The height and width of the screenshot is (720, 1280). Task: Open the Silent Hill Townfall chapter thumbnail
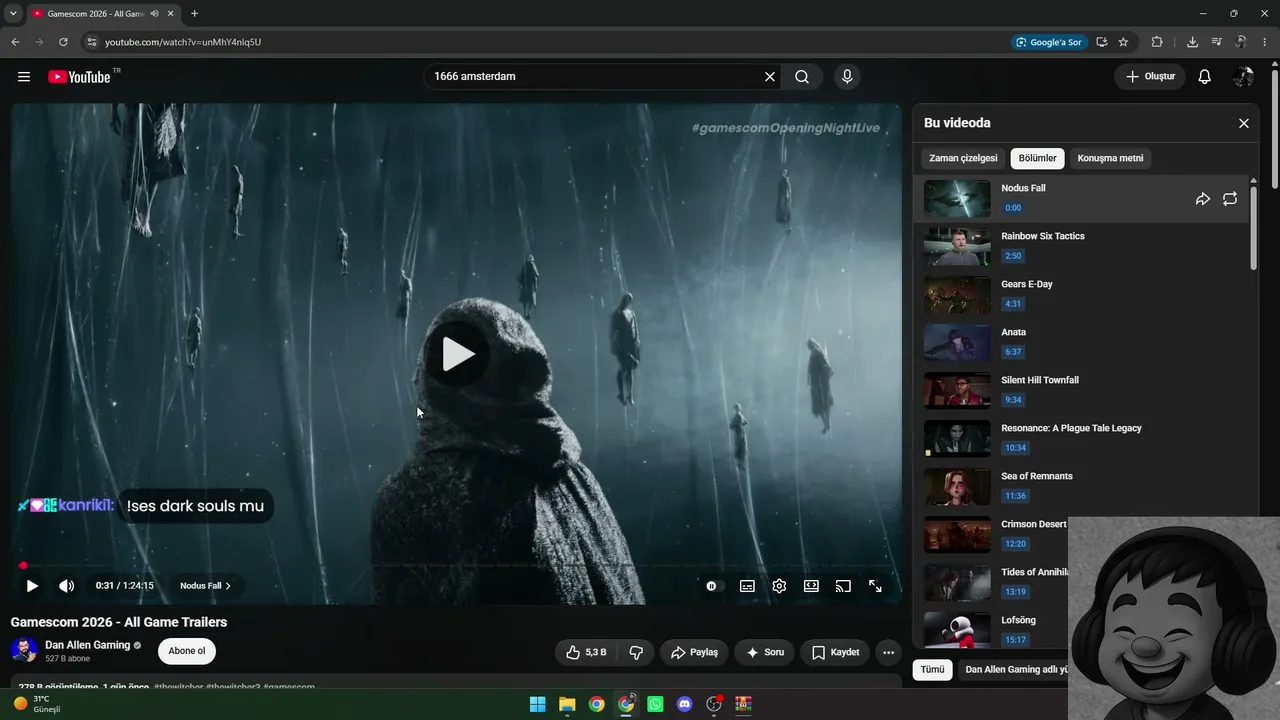957,390
